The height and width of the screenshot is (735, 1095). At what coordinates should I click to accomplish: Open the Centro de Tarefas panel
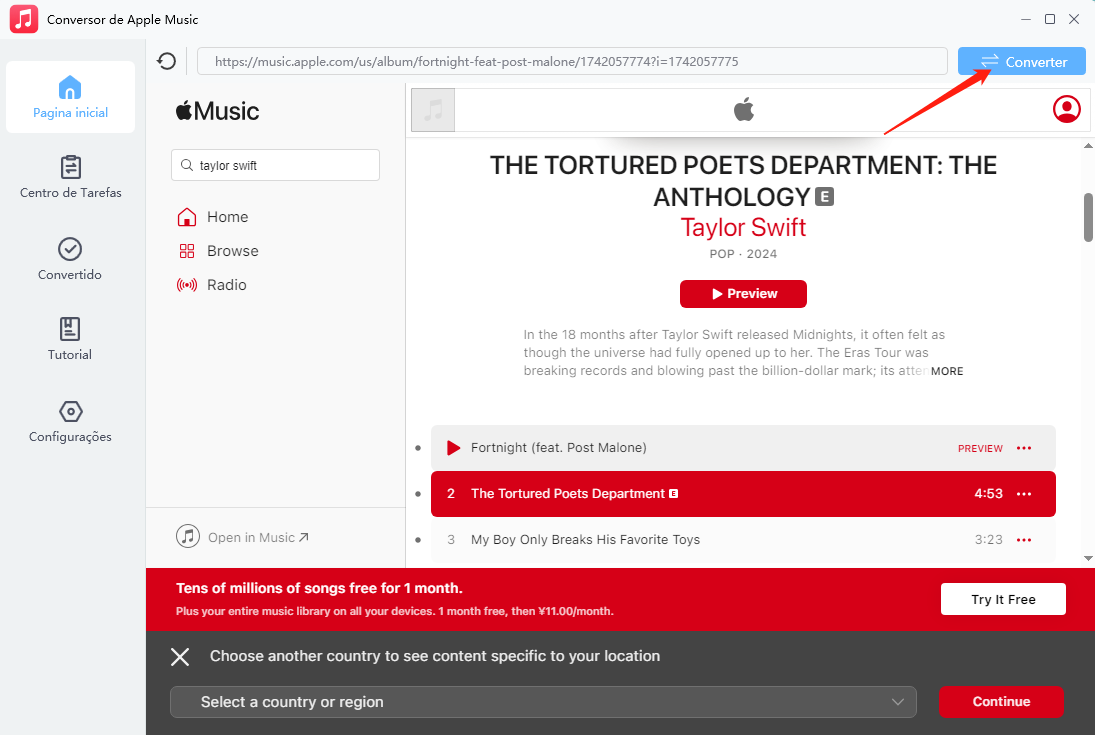pos(70,177)
